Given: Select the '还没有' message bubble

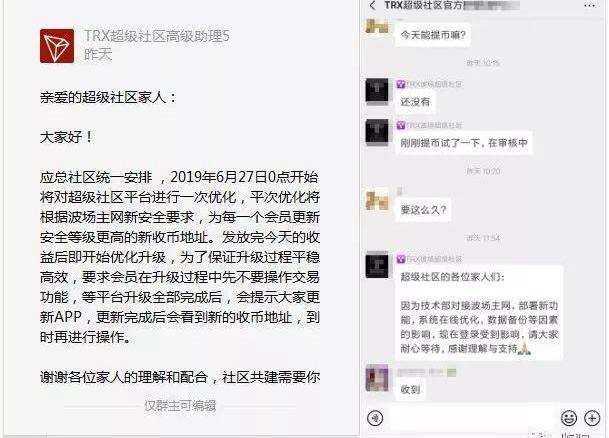Looking at the screenshot, I should (x=415, y=102).
